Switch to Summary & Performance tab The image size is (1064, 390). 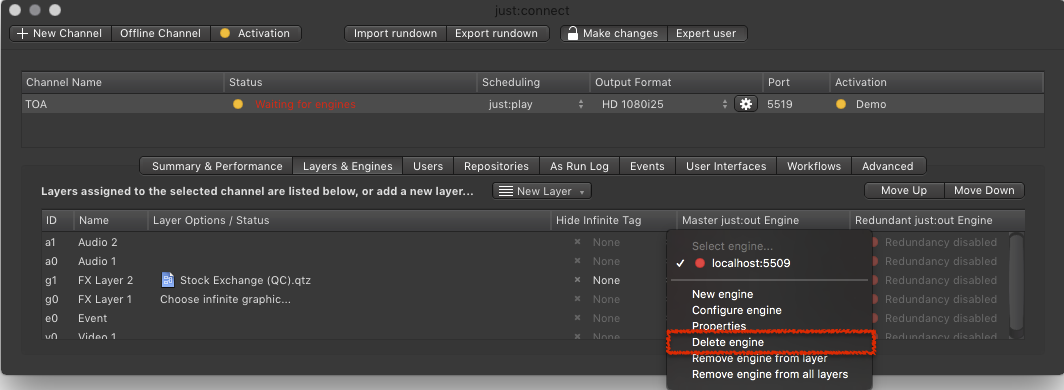tap(216, 166)
